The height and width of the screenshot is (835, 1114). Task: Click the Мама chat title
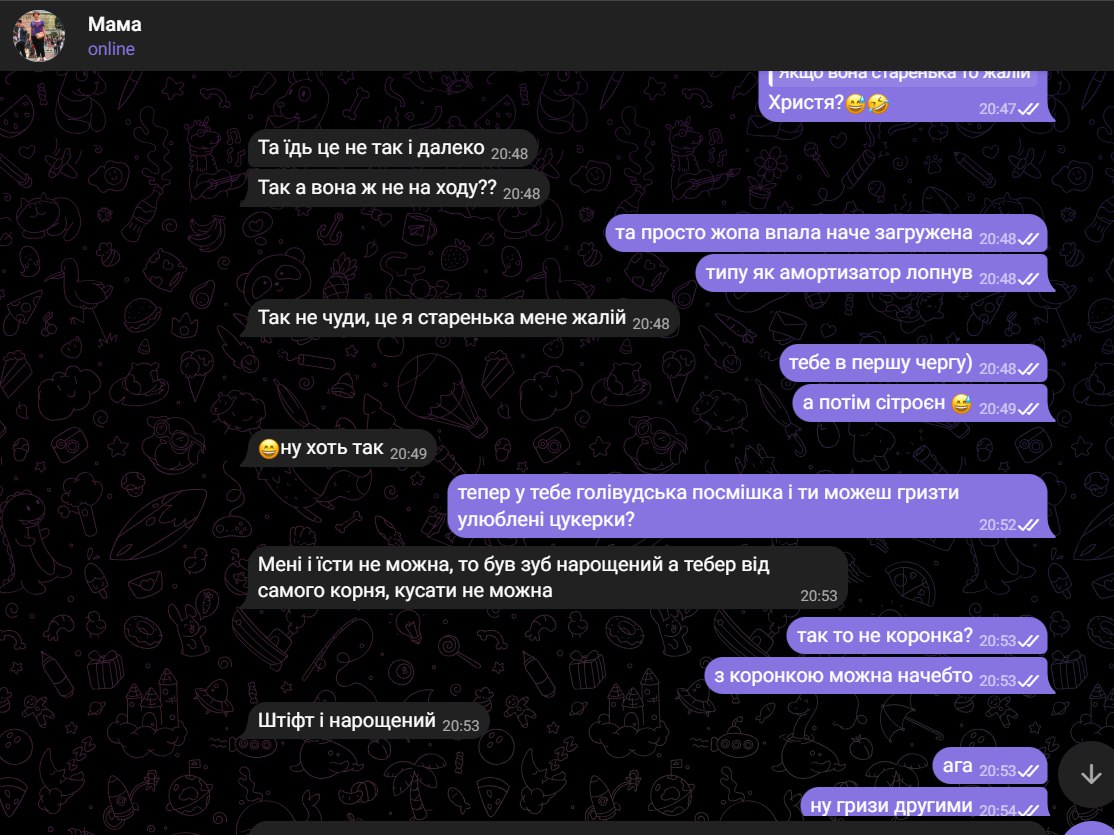click(x=114, y=24)
